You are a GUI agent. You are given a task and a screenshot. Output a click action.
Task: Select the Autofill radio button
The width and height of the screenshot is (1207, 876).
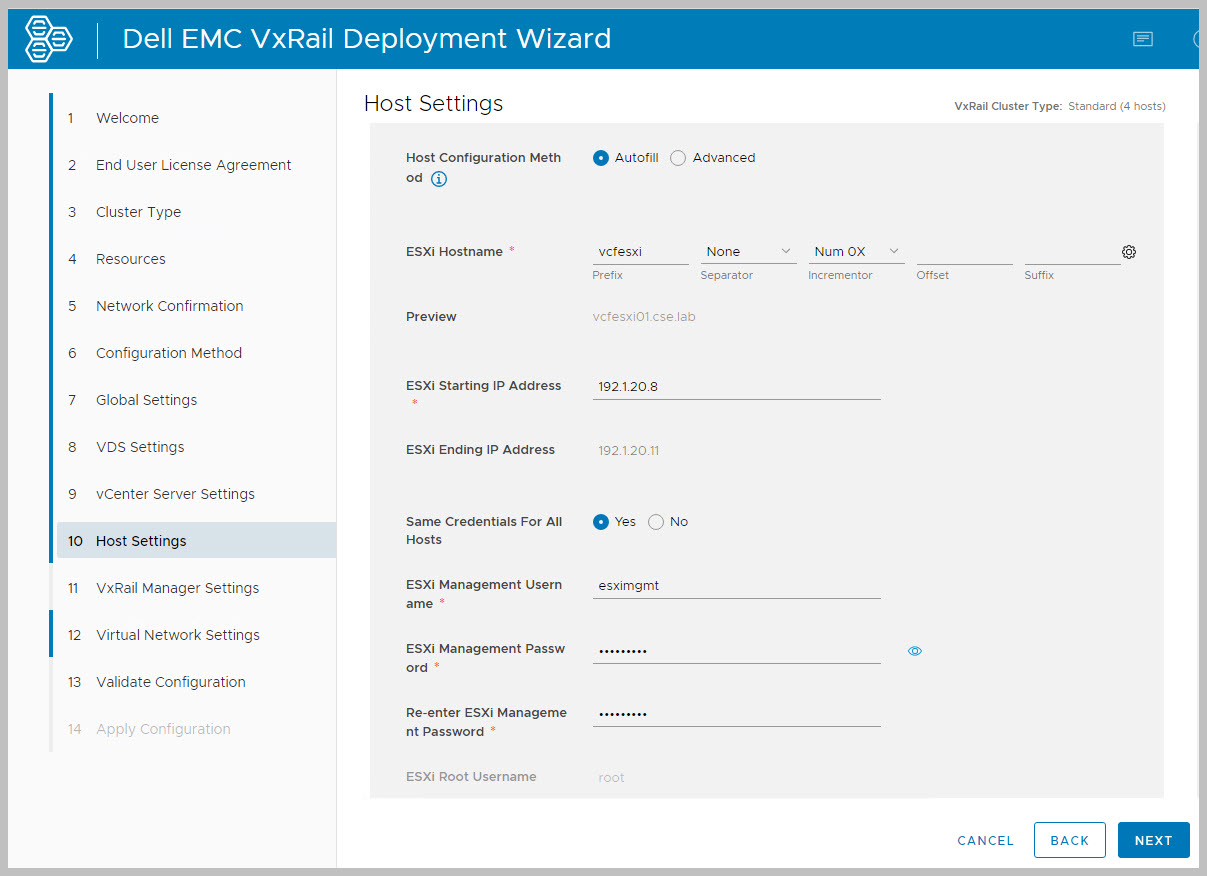click(x=601, y=158)
